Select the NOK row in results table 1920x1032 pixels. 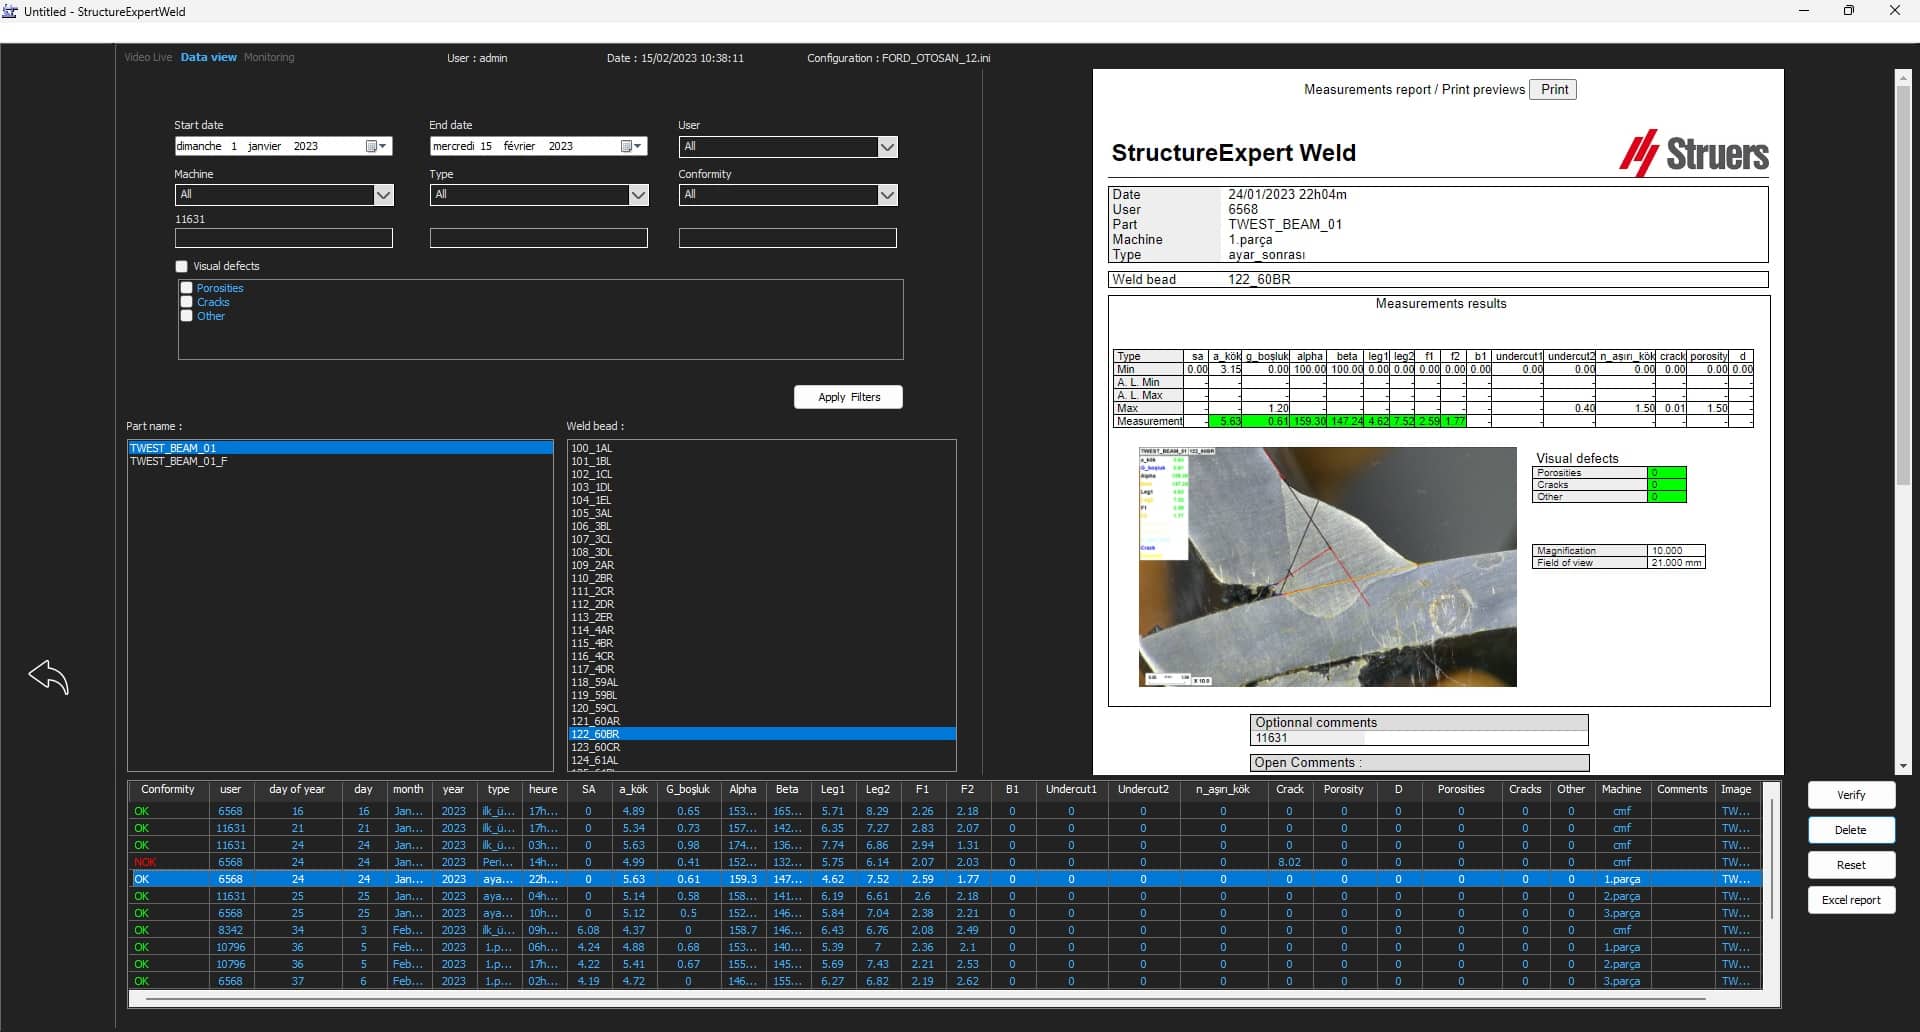click(945, 862)
